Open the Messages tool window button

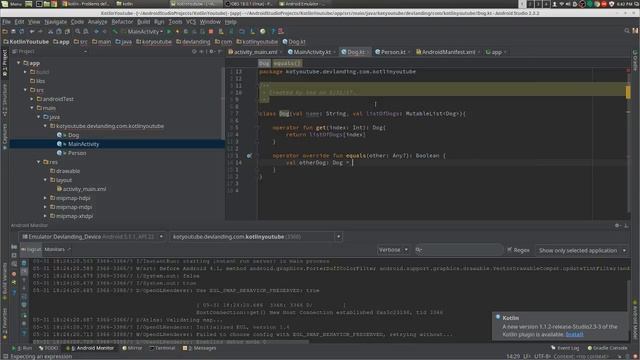click(200, 348)
